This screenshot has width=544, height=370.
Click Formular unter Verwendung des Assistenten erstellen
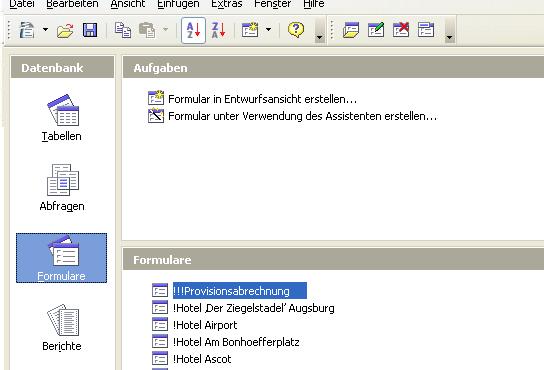point(302,116)
